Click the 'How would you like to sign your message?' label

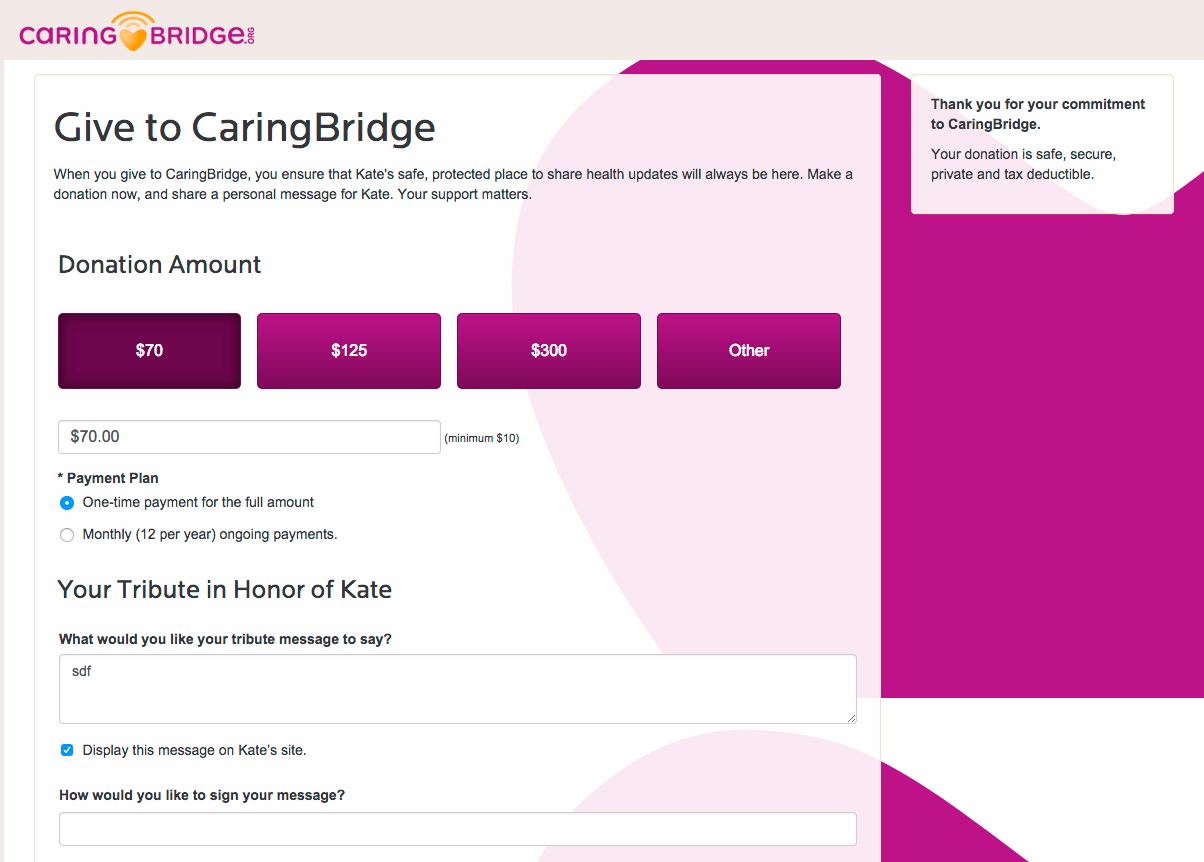point(202,795)
